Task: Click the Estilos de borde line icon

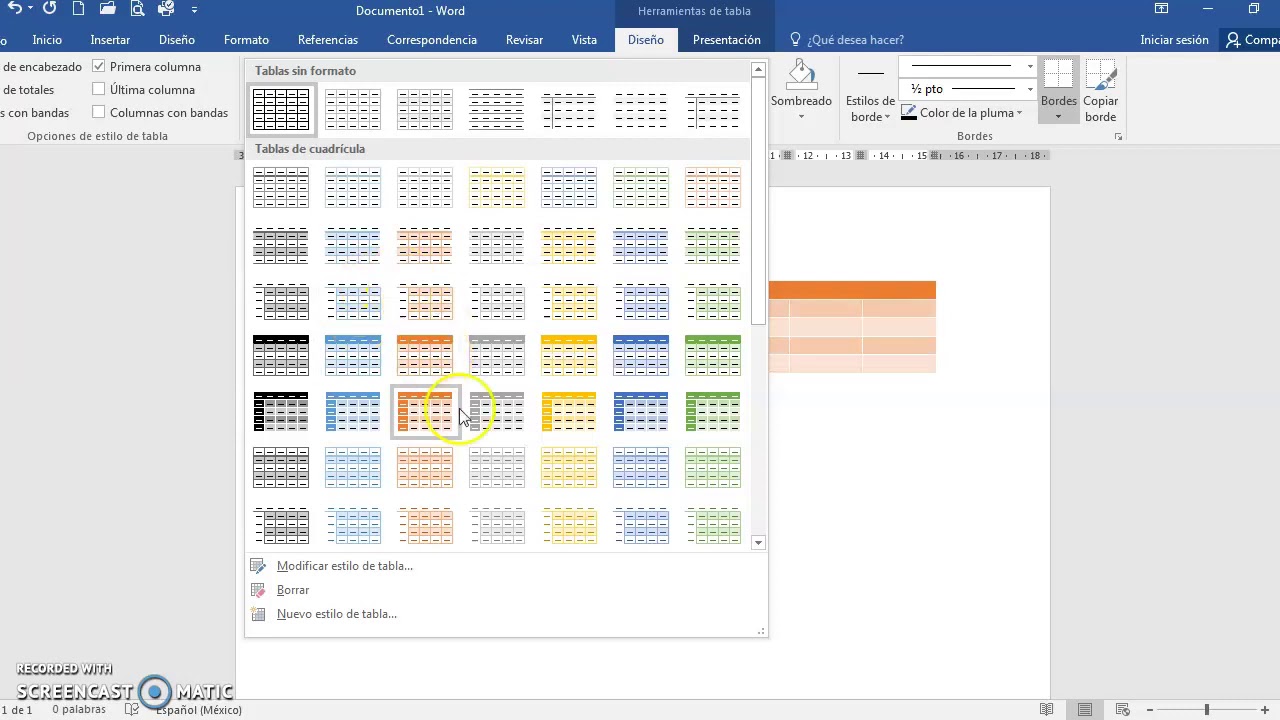Action: tap(871, 73)
